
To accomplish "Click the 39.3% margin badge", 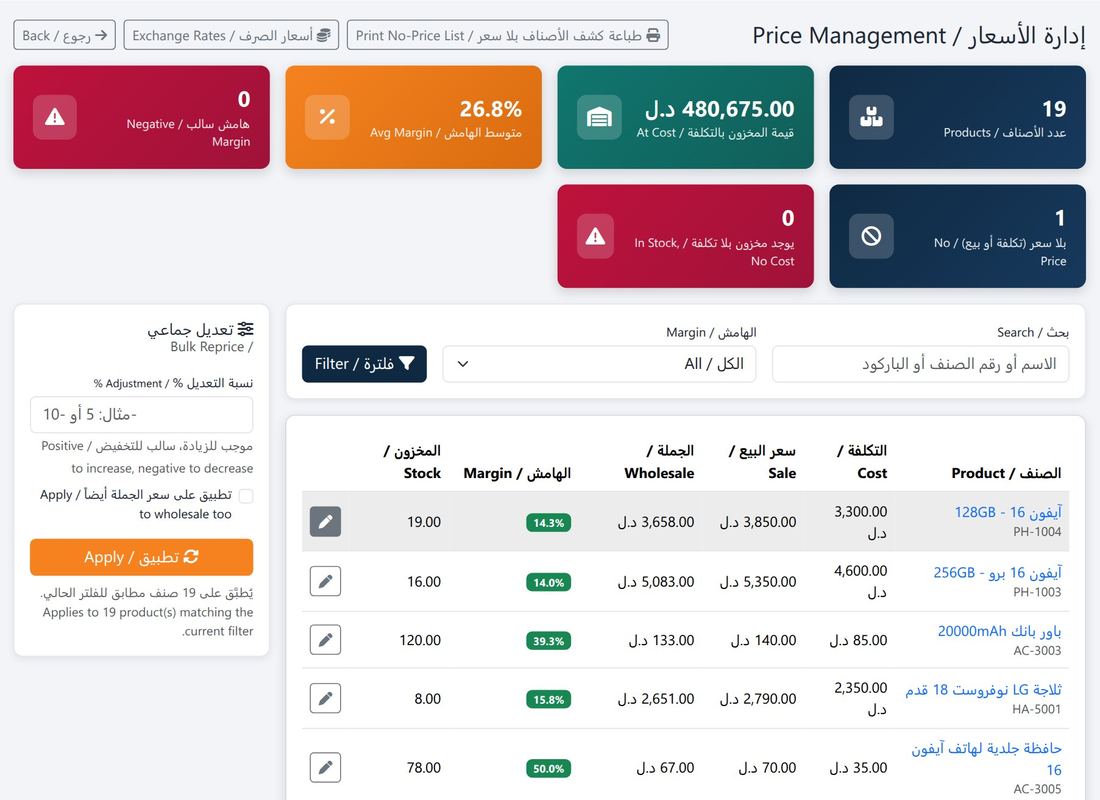I will 549,641.
